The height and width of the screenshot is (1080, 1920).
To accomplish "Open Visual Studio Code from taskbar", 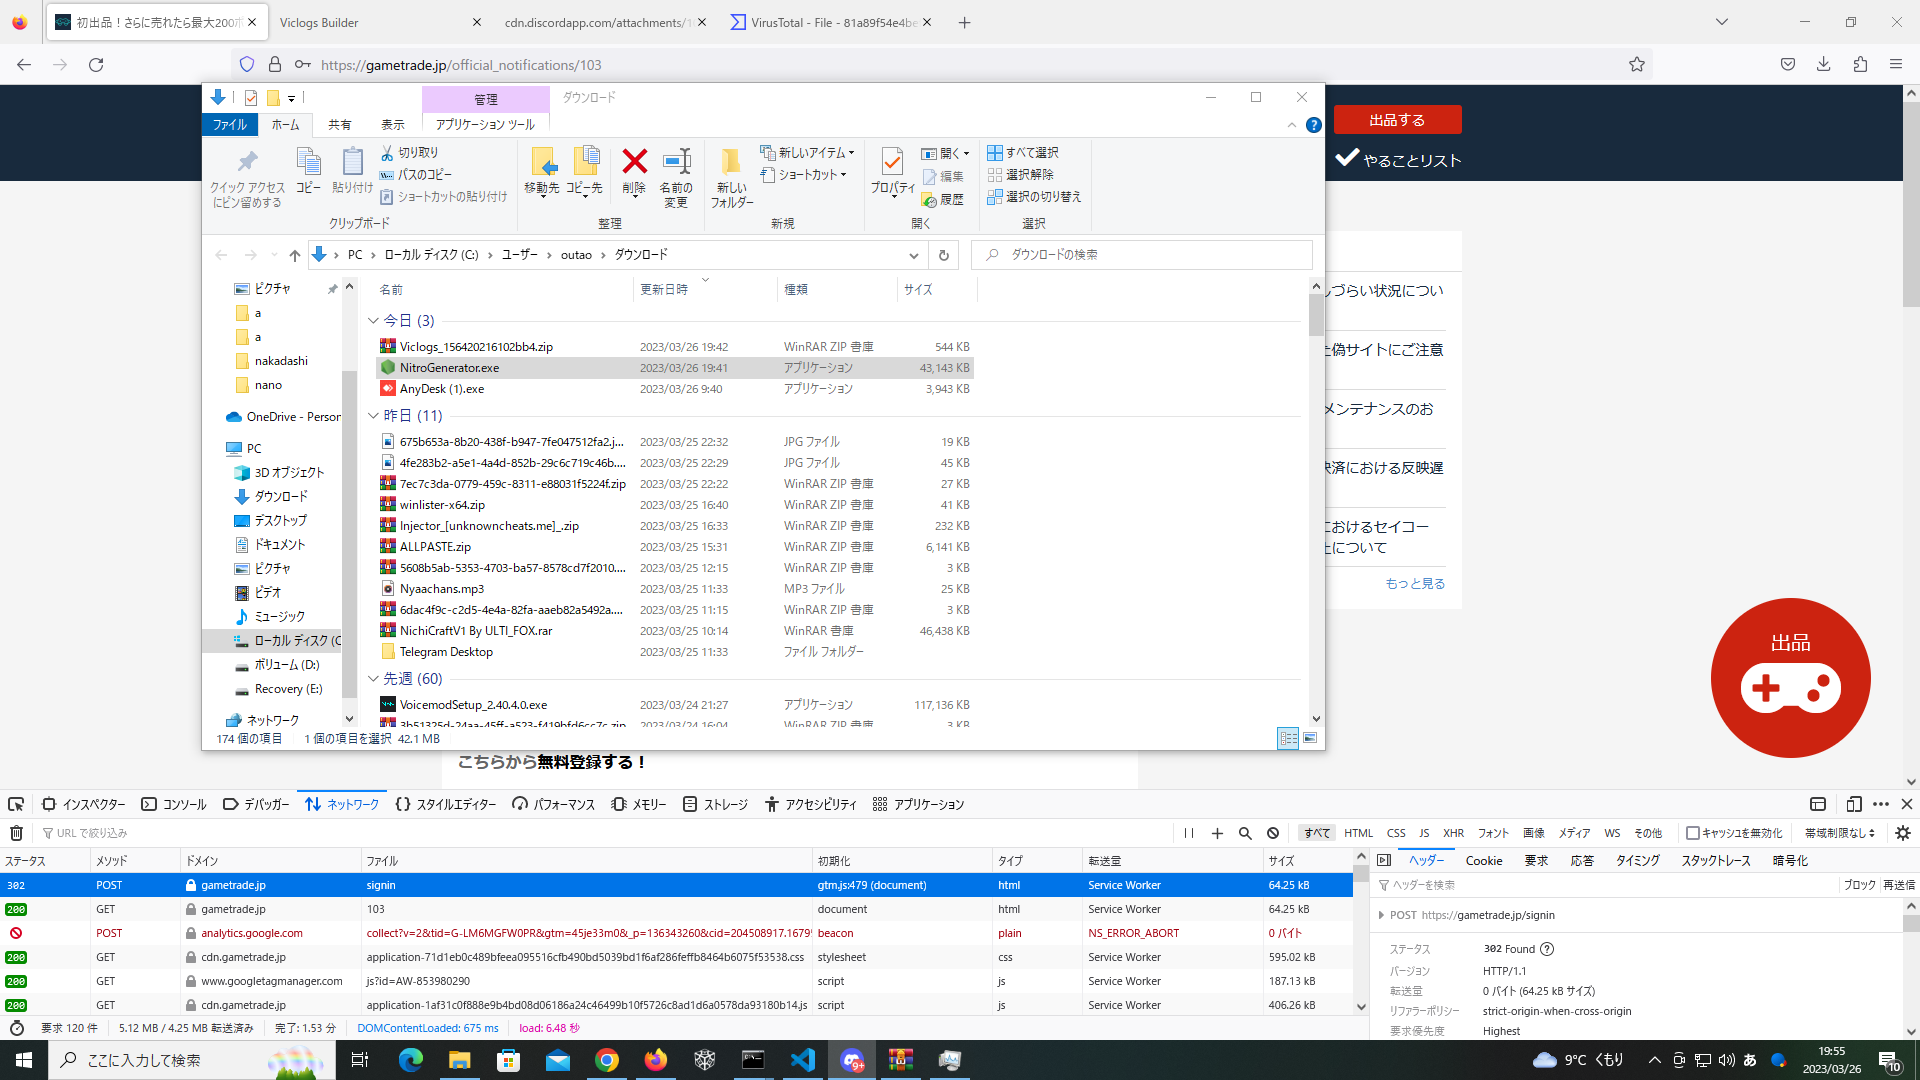I will coord(802,1060).
